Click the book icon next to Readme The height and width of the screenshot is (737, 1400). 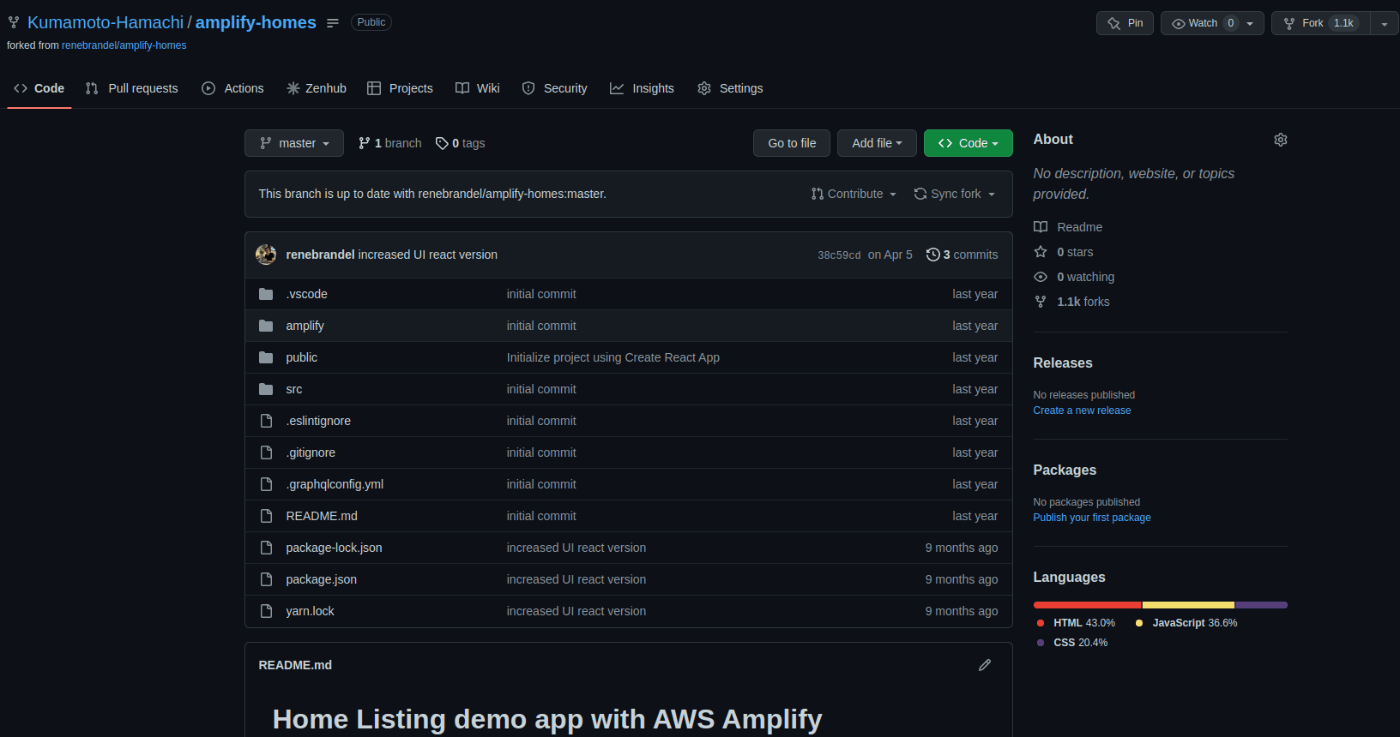[x=1041, y=227]
